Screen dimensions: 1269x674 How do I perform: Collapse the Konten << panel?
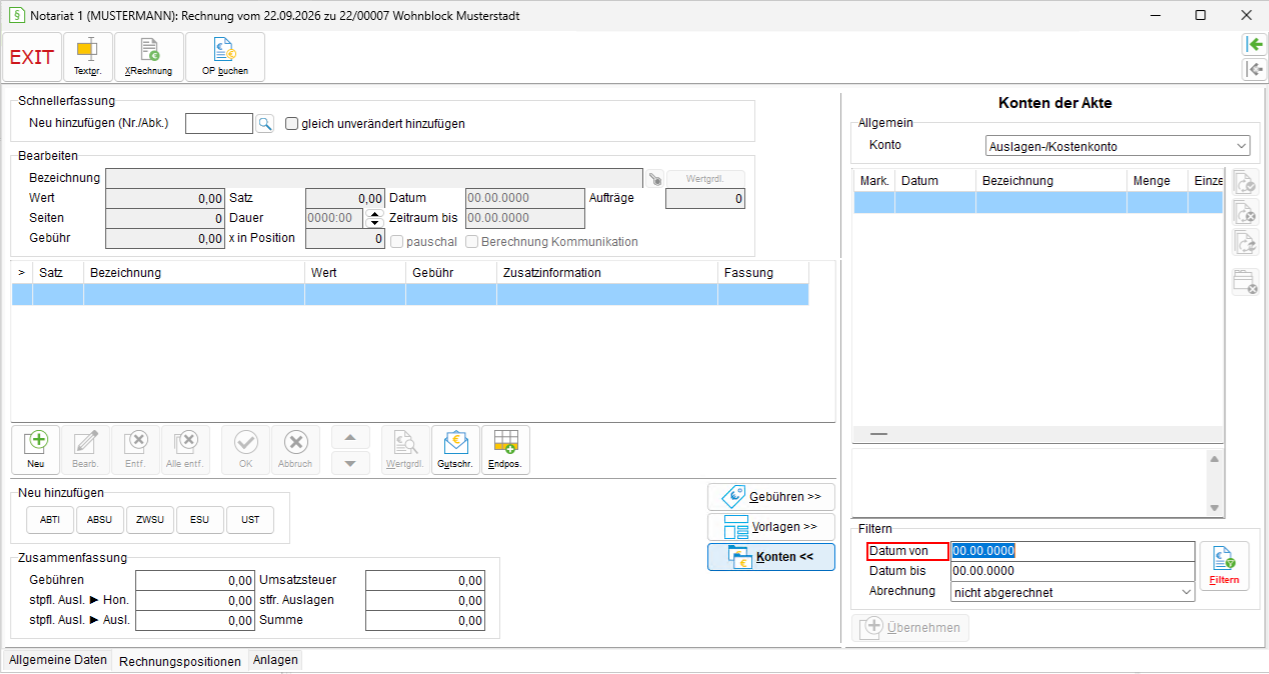(x=771, y=557)
